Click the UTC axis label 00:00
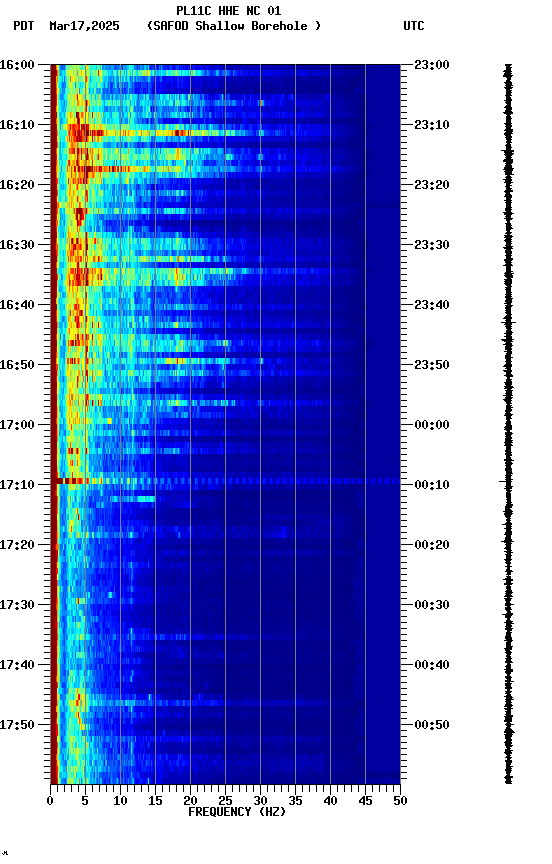 432,425
